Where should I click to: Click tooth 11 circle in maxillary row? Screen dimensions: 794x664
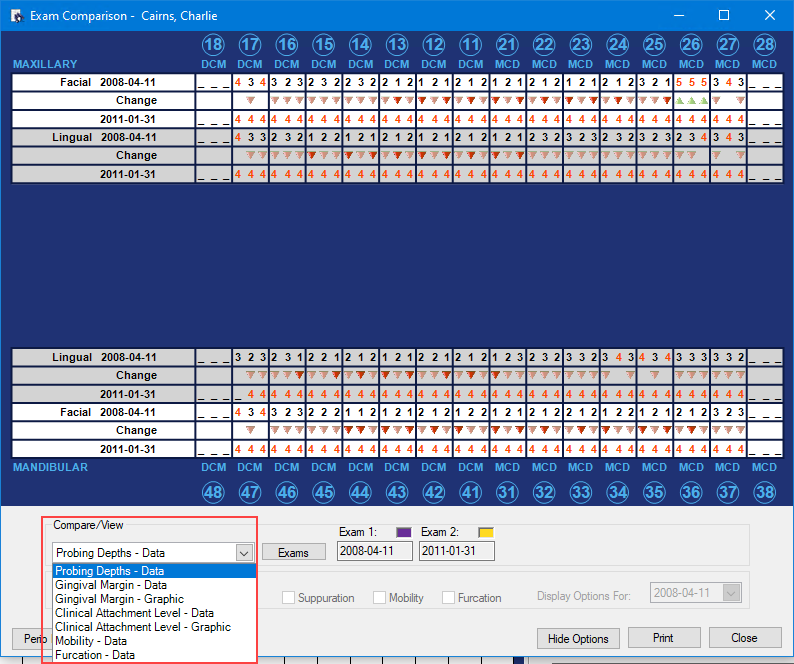click(x=471, y=44)
